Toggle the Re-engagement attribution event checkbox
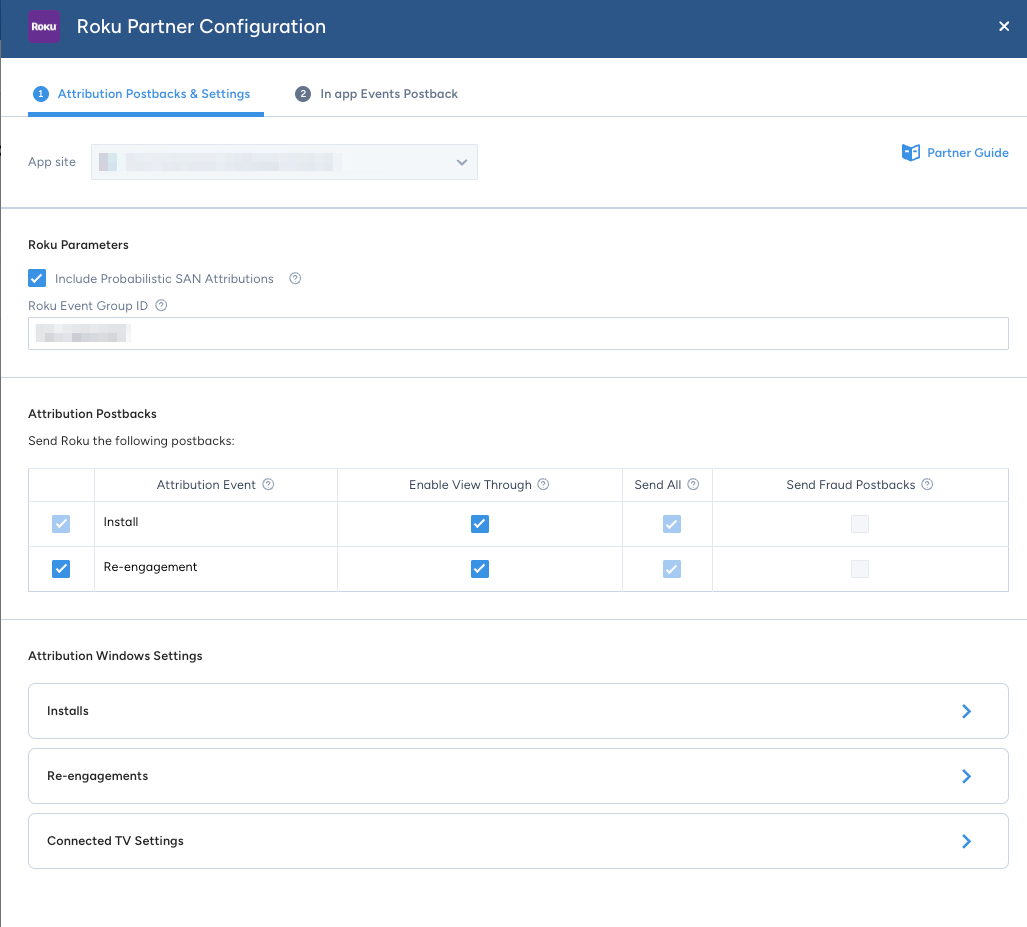1027x927 pixels. coord(61,569)
